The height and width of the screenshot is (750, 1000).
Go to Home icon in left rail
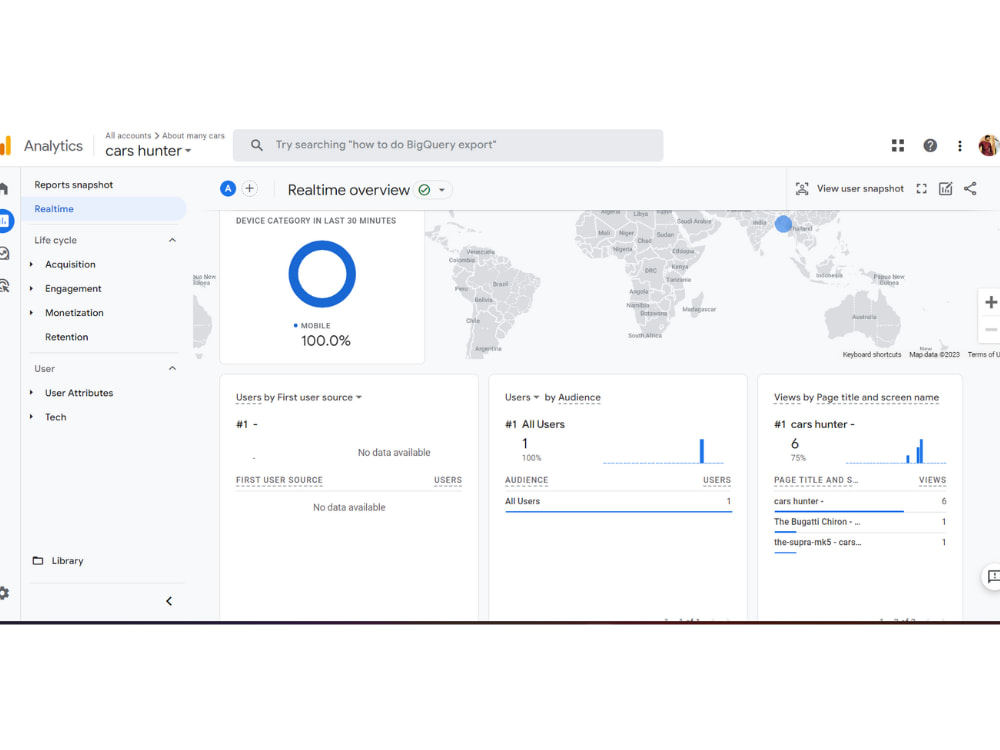[4, 188]
